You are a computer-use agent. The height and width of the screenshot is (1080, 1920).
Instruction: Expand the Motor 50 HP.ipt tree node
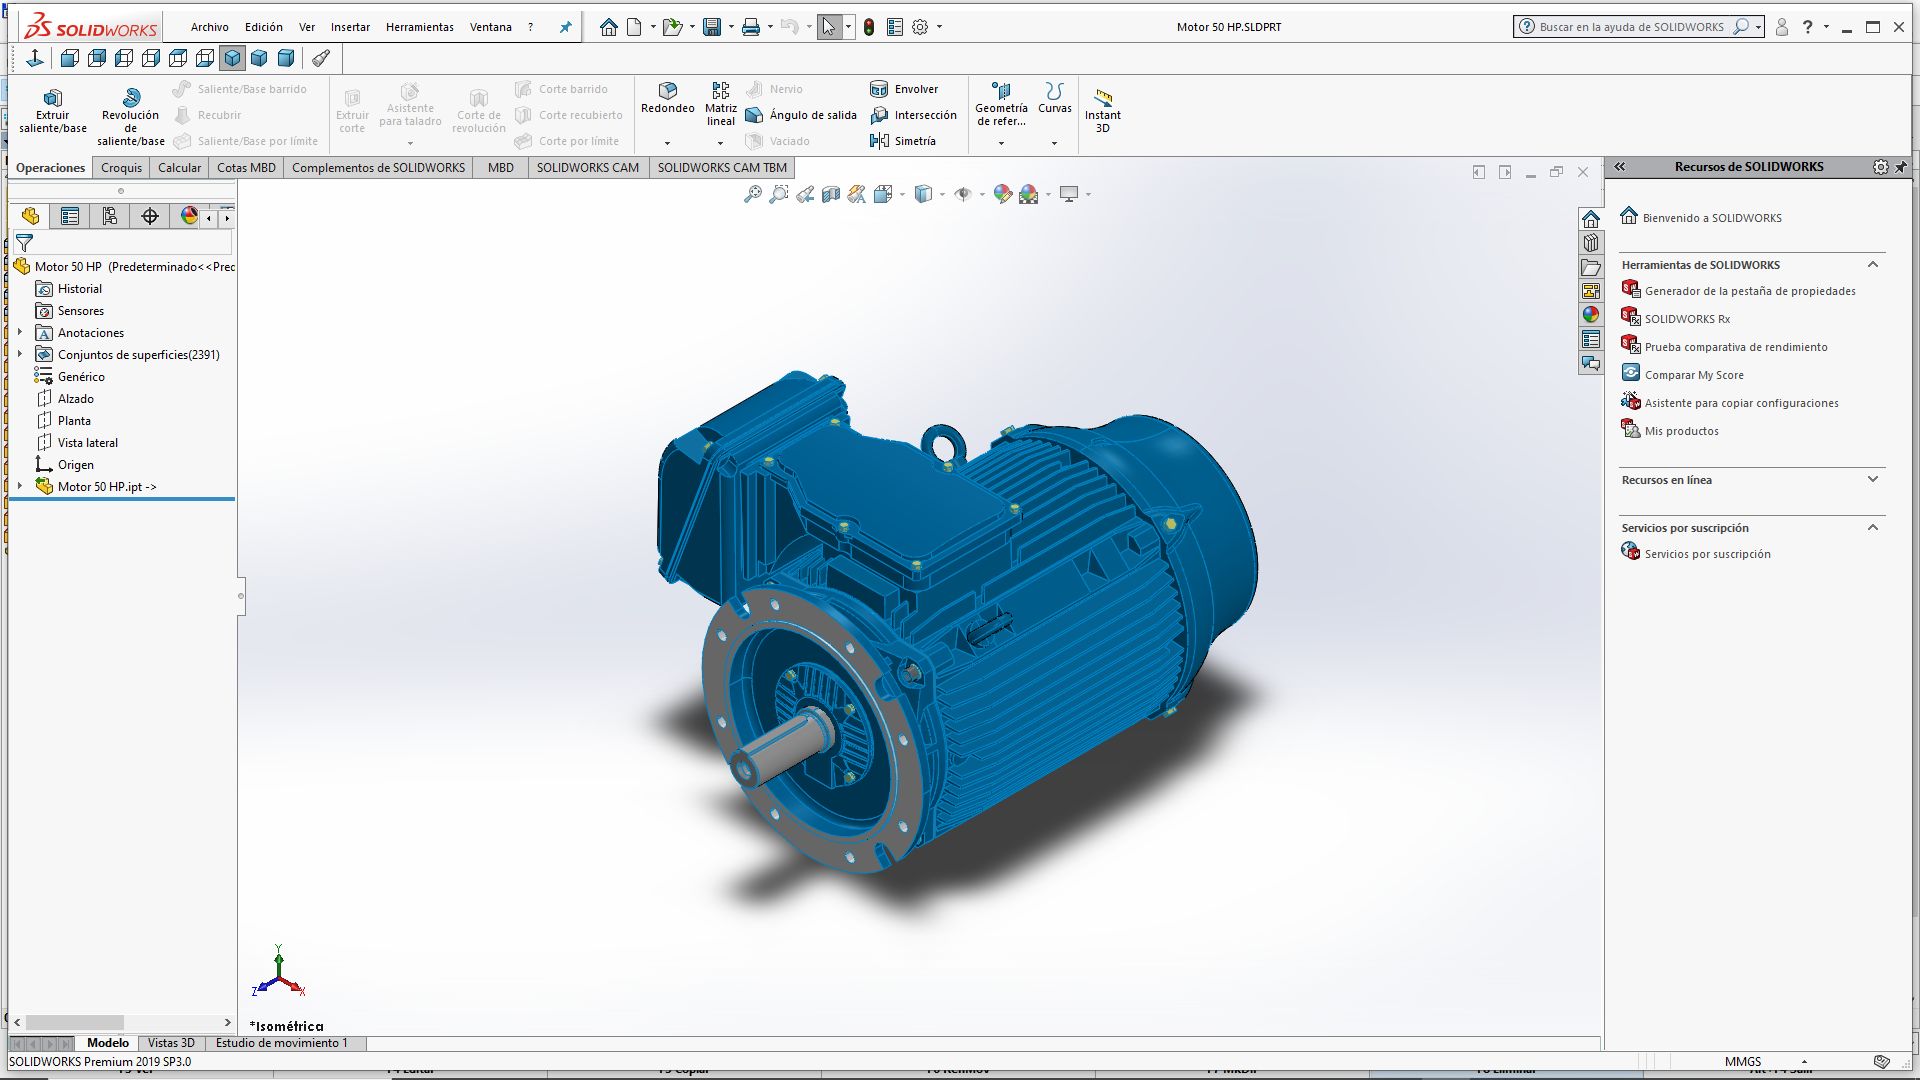pyautogui.click(x=20, y=486)
